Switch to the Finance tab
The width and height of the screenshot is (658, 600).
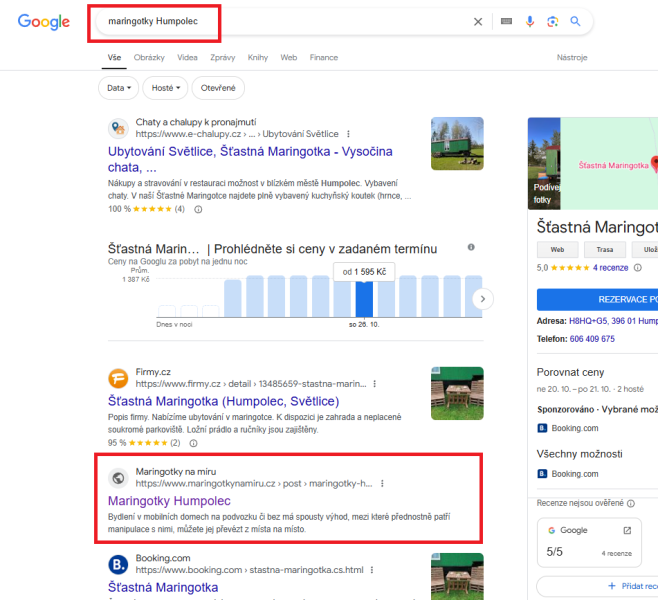click(x=324, y=57)
